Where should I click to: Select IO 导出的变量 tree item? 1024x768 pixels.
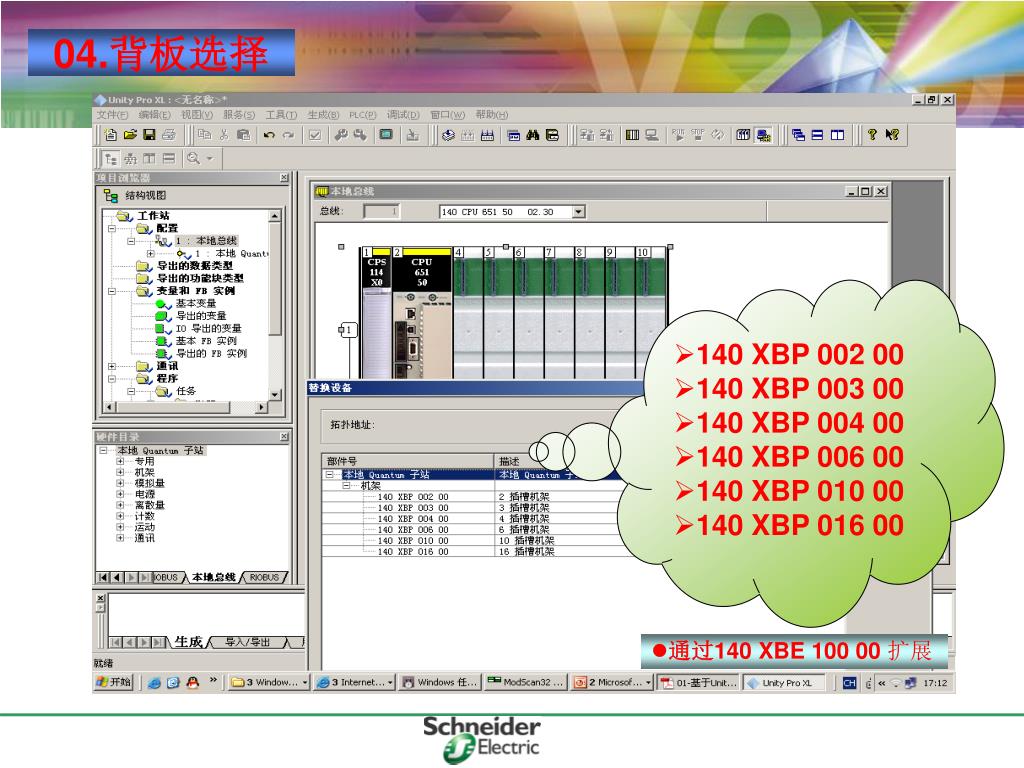pos(208,328)
